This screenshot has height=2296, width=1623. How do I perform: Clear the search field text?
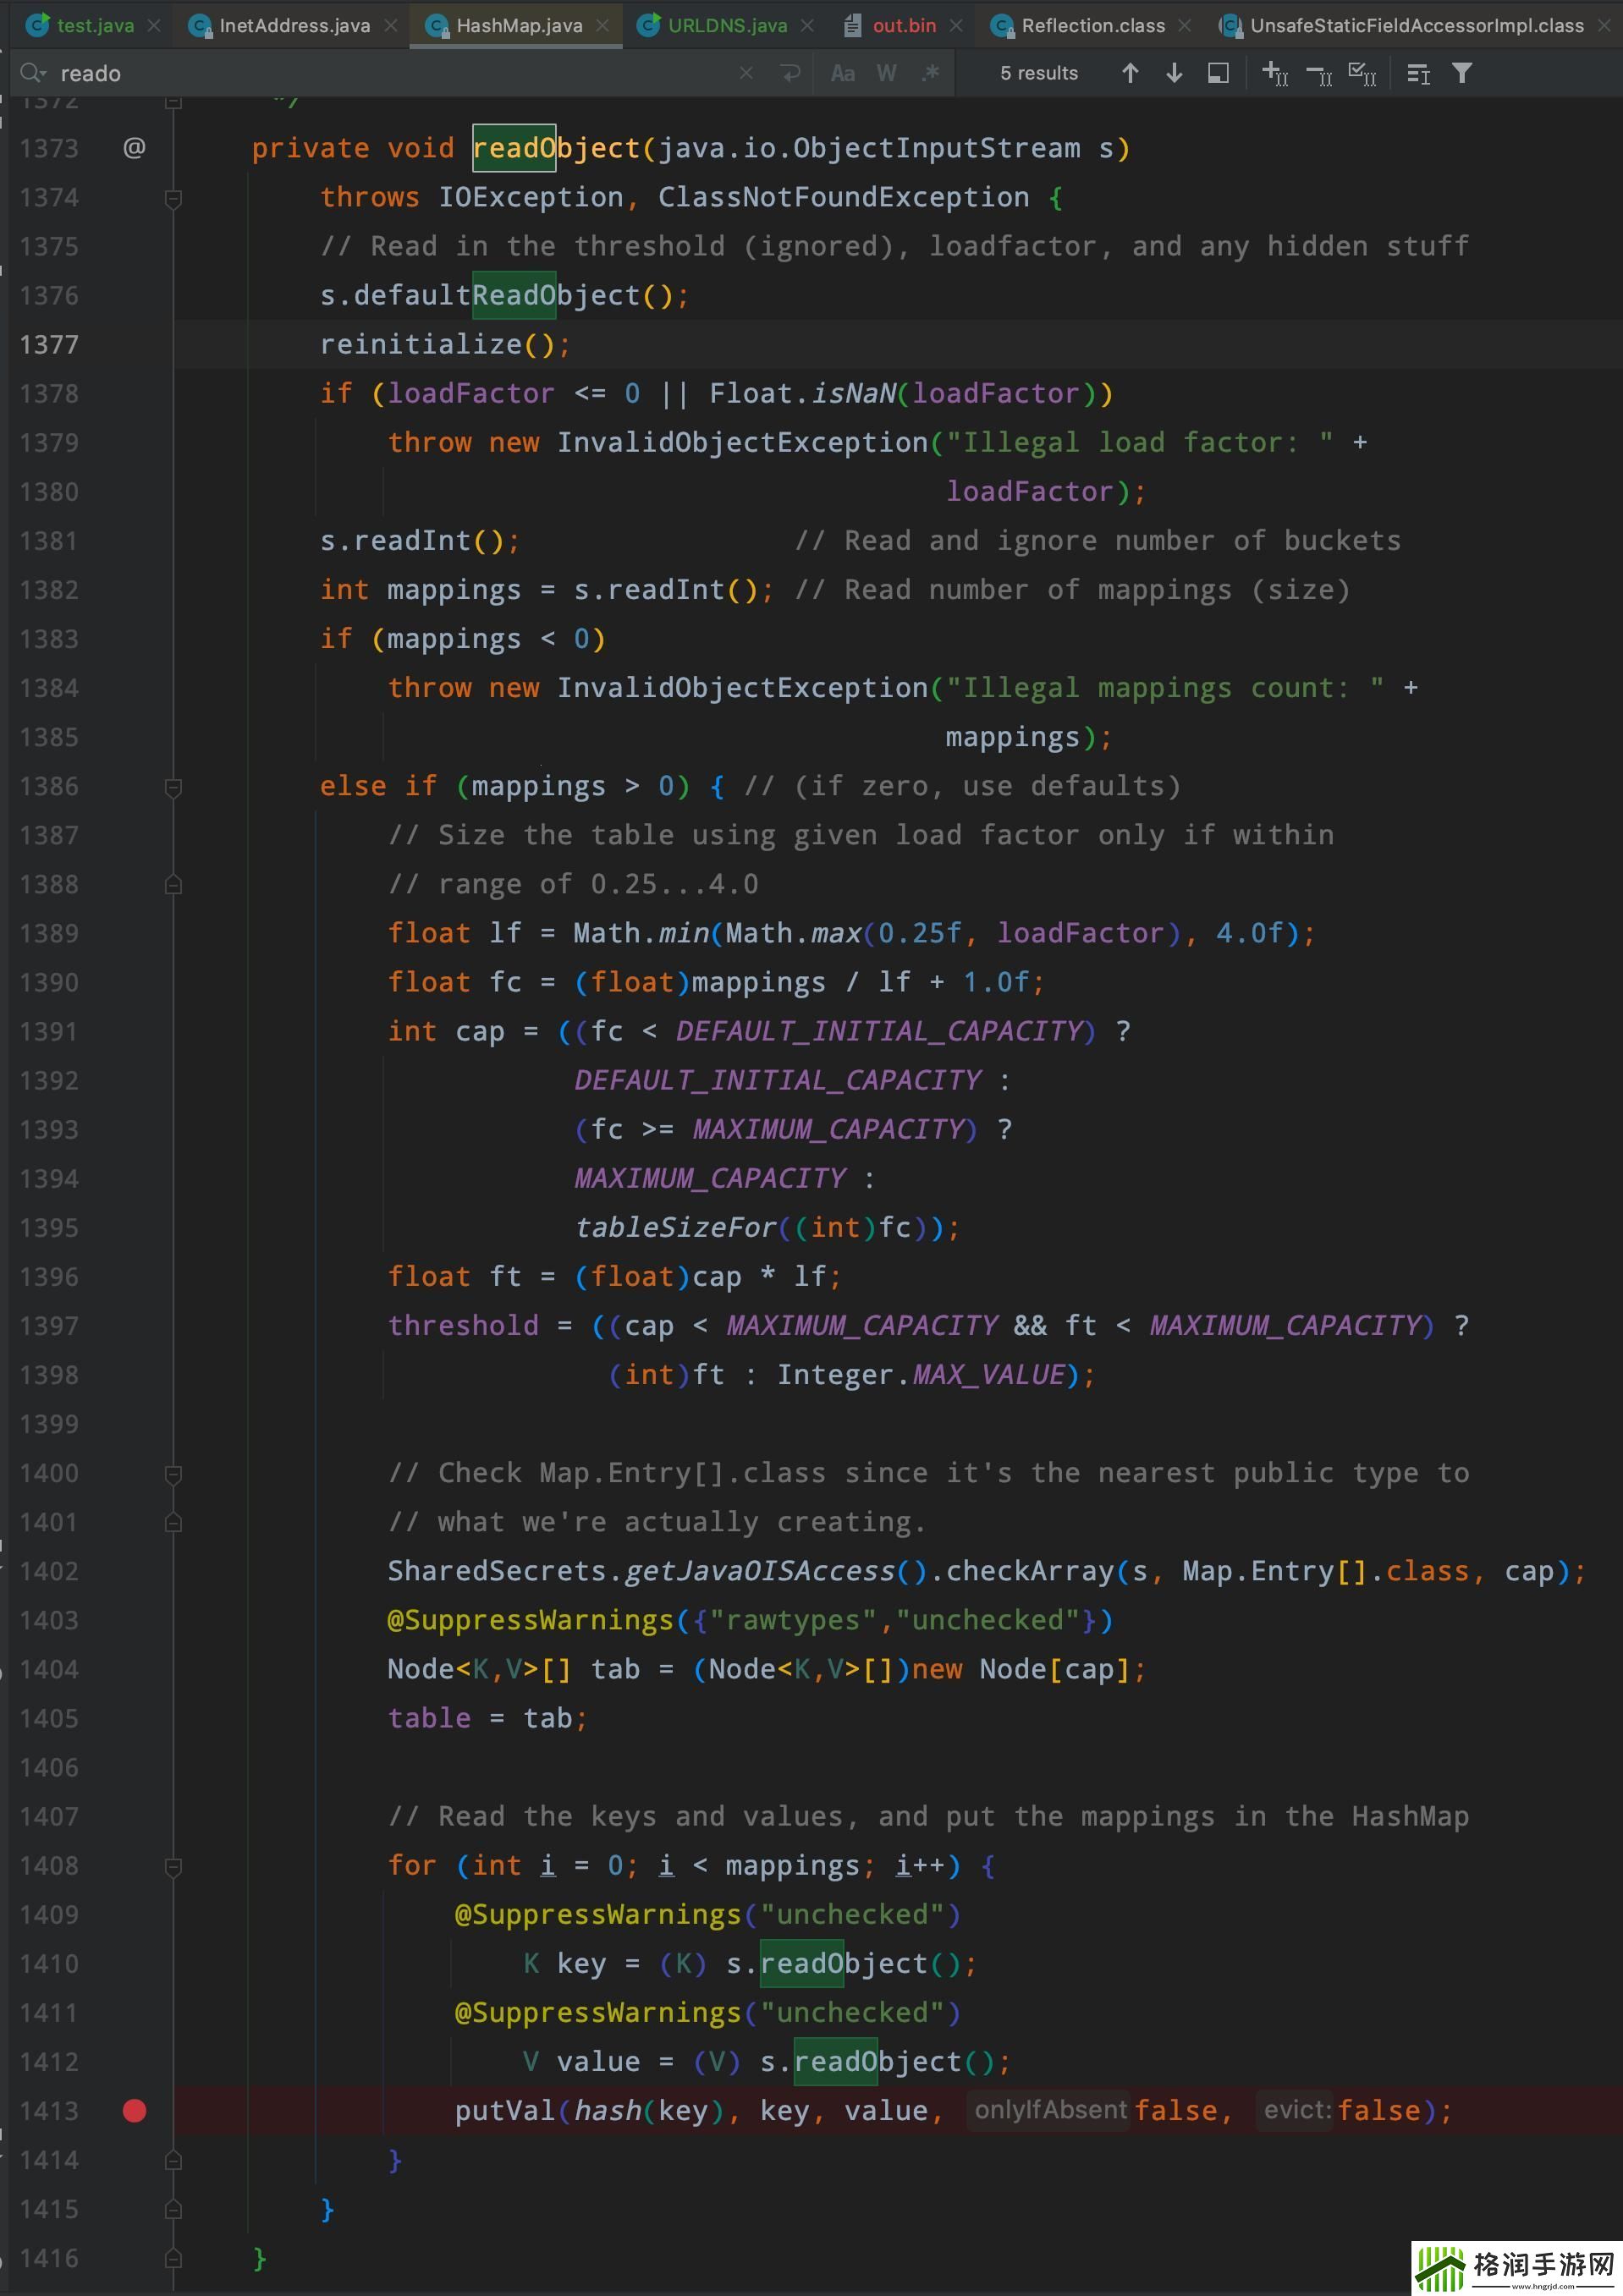[x=746, y=73]
